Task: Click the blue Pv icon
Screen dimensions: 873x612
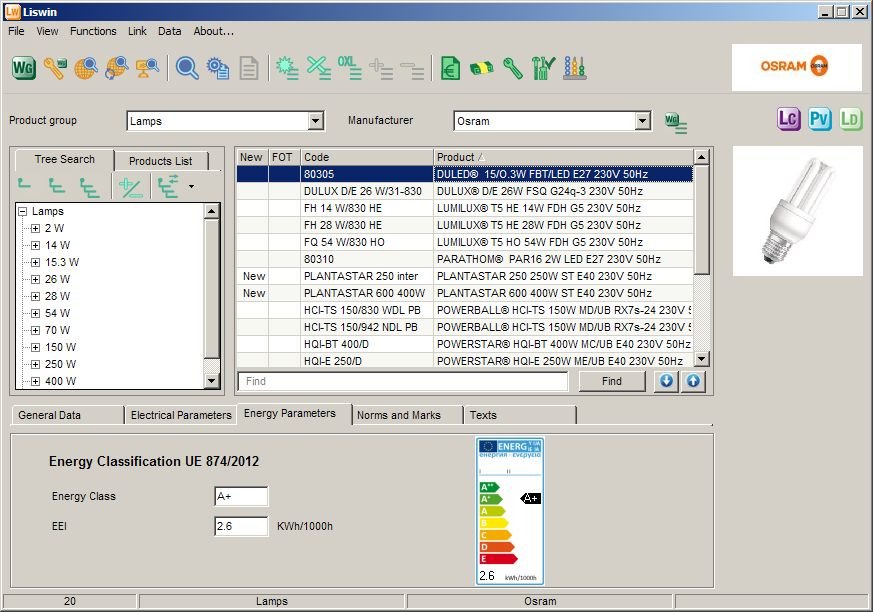Action: click(x=820, y=119)
